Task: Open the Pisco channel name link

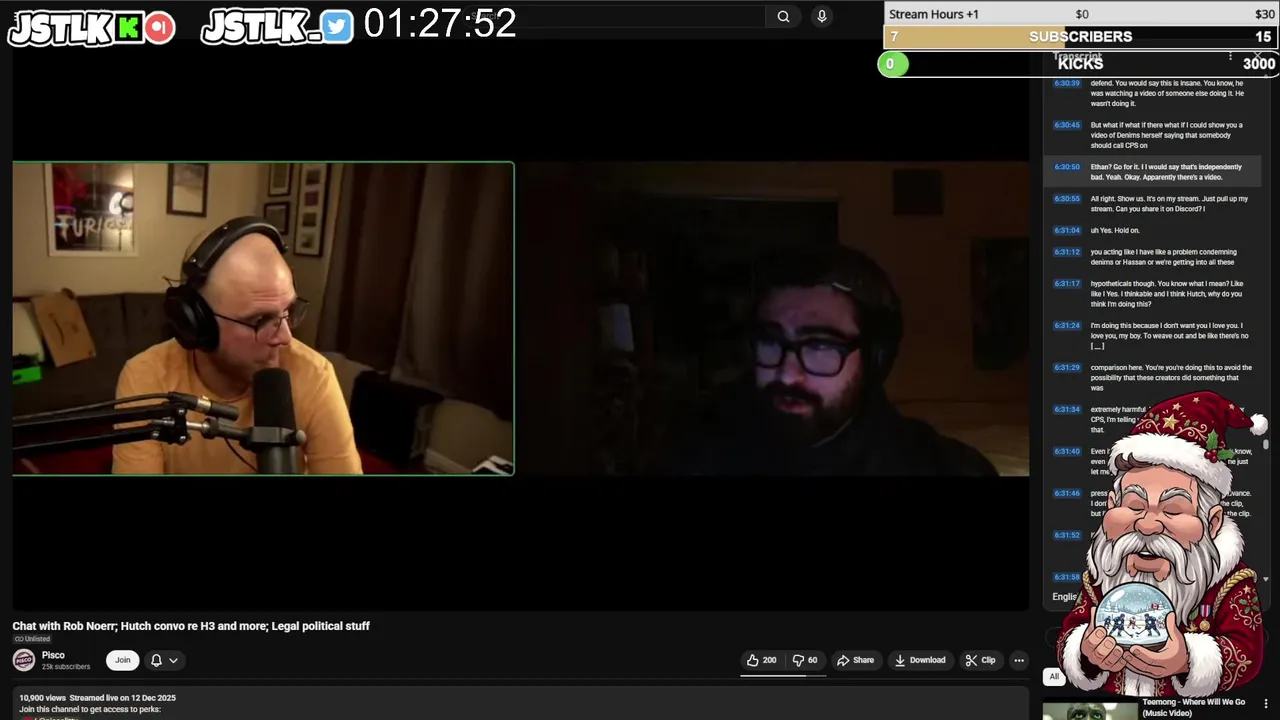Action: click(x=53, y=655)
